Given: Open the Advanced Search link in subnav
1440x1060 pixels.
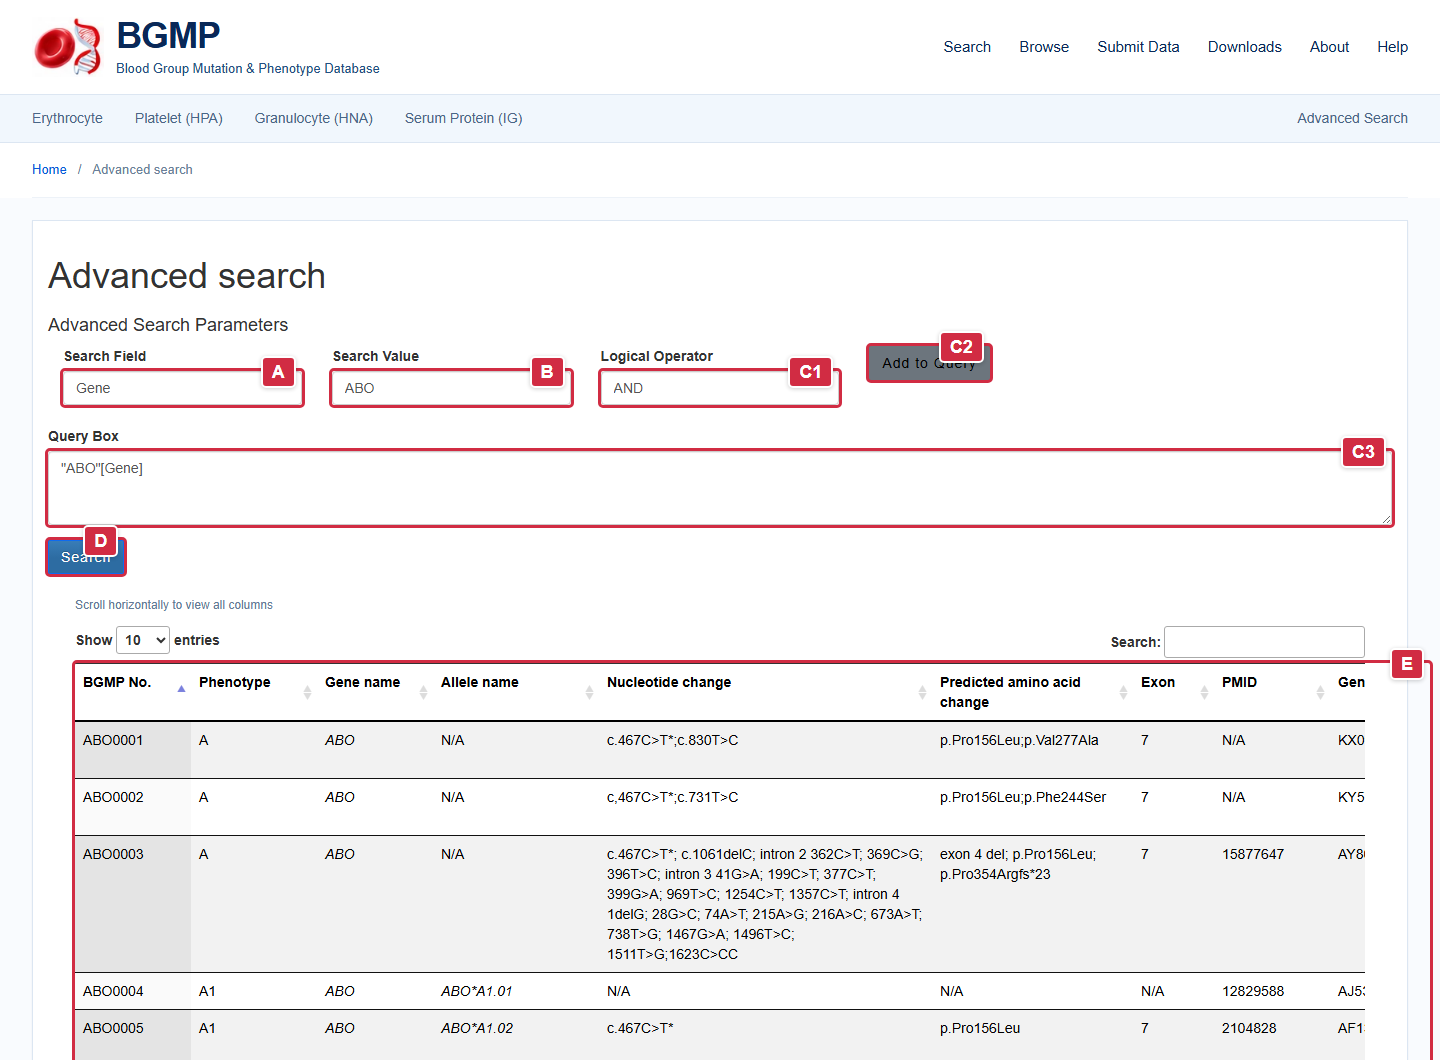Looking at the screenshot, I should 1352,118.
